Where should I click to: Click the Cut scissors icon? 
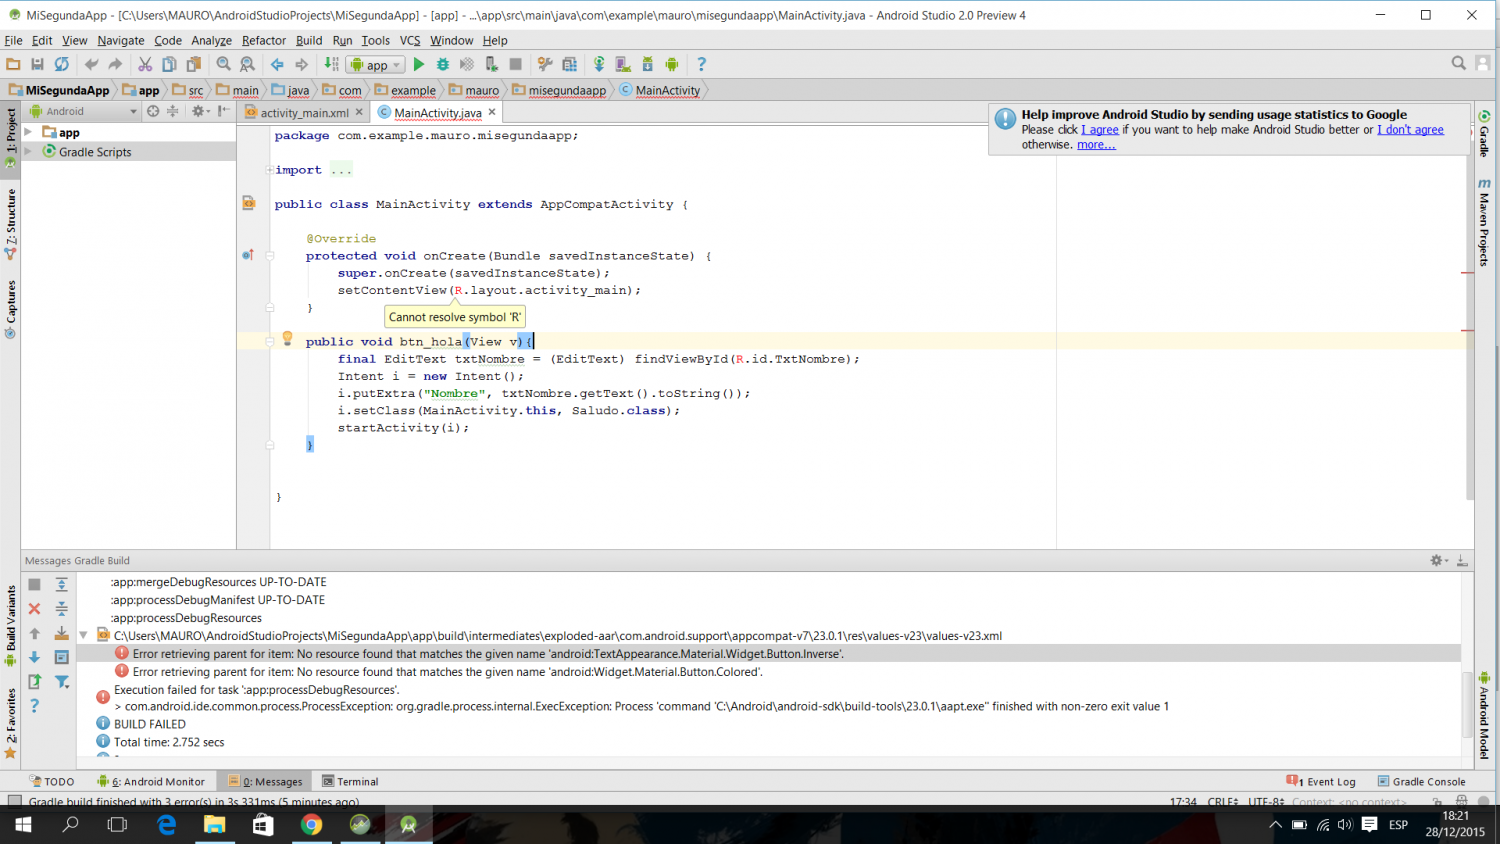tap(145, 64)
